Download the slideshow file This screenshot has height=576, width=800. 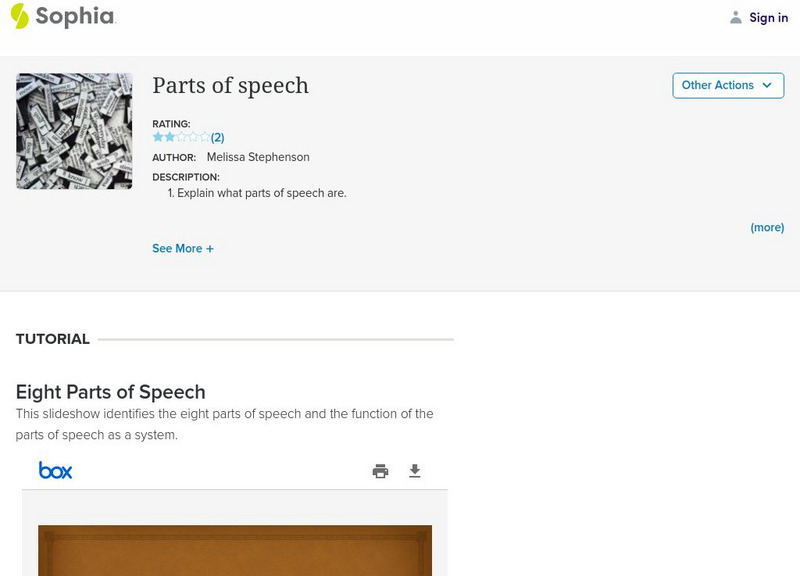pyautogui.click(x=415, y=471)
